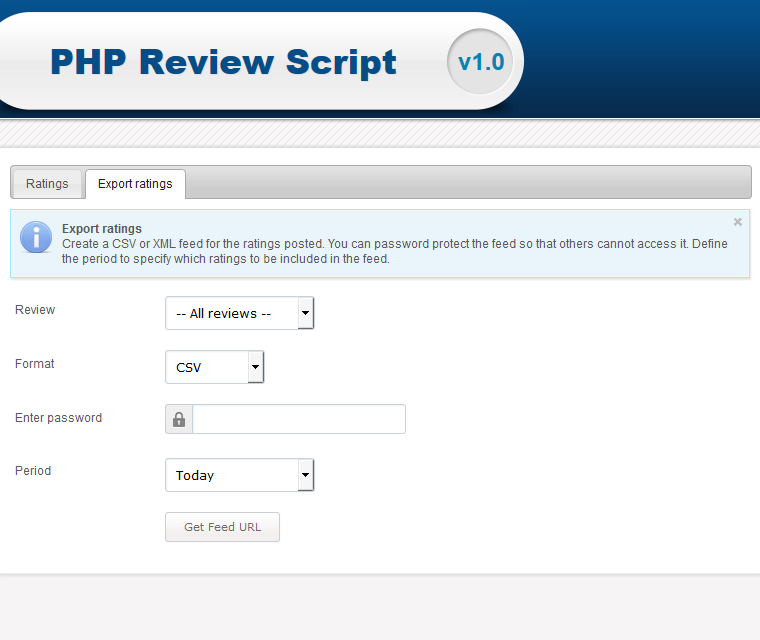The height and width of the screenshot is (640, 760).
Task: Click the v1.0 version badge
Action: [x=481, y=62]
